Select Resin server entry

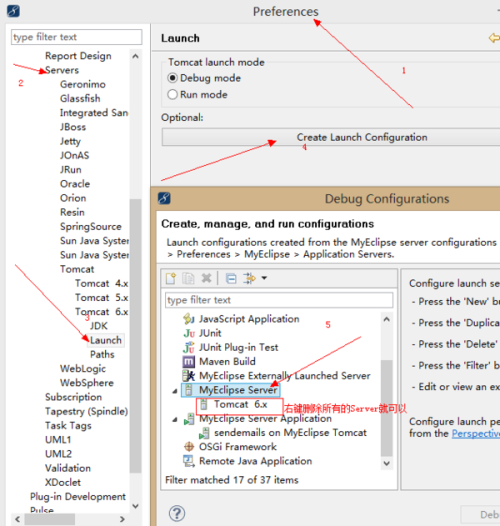(x=72, y=212)
